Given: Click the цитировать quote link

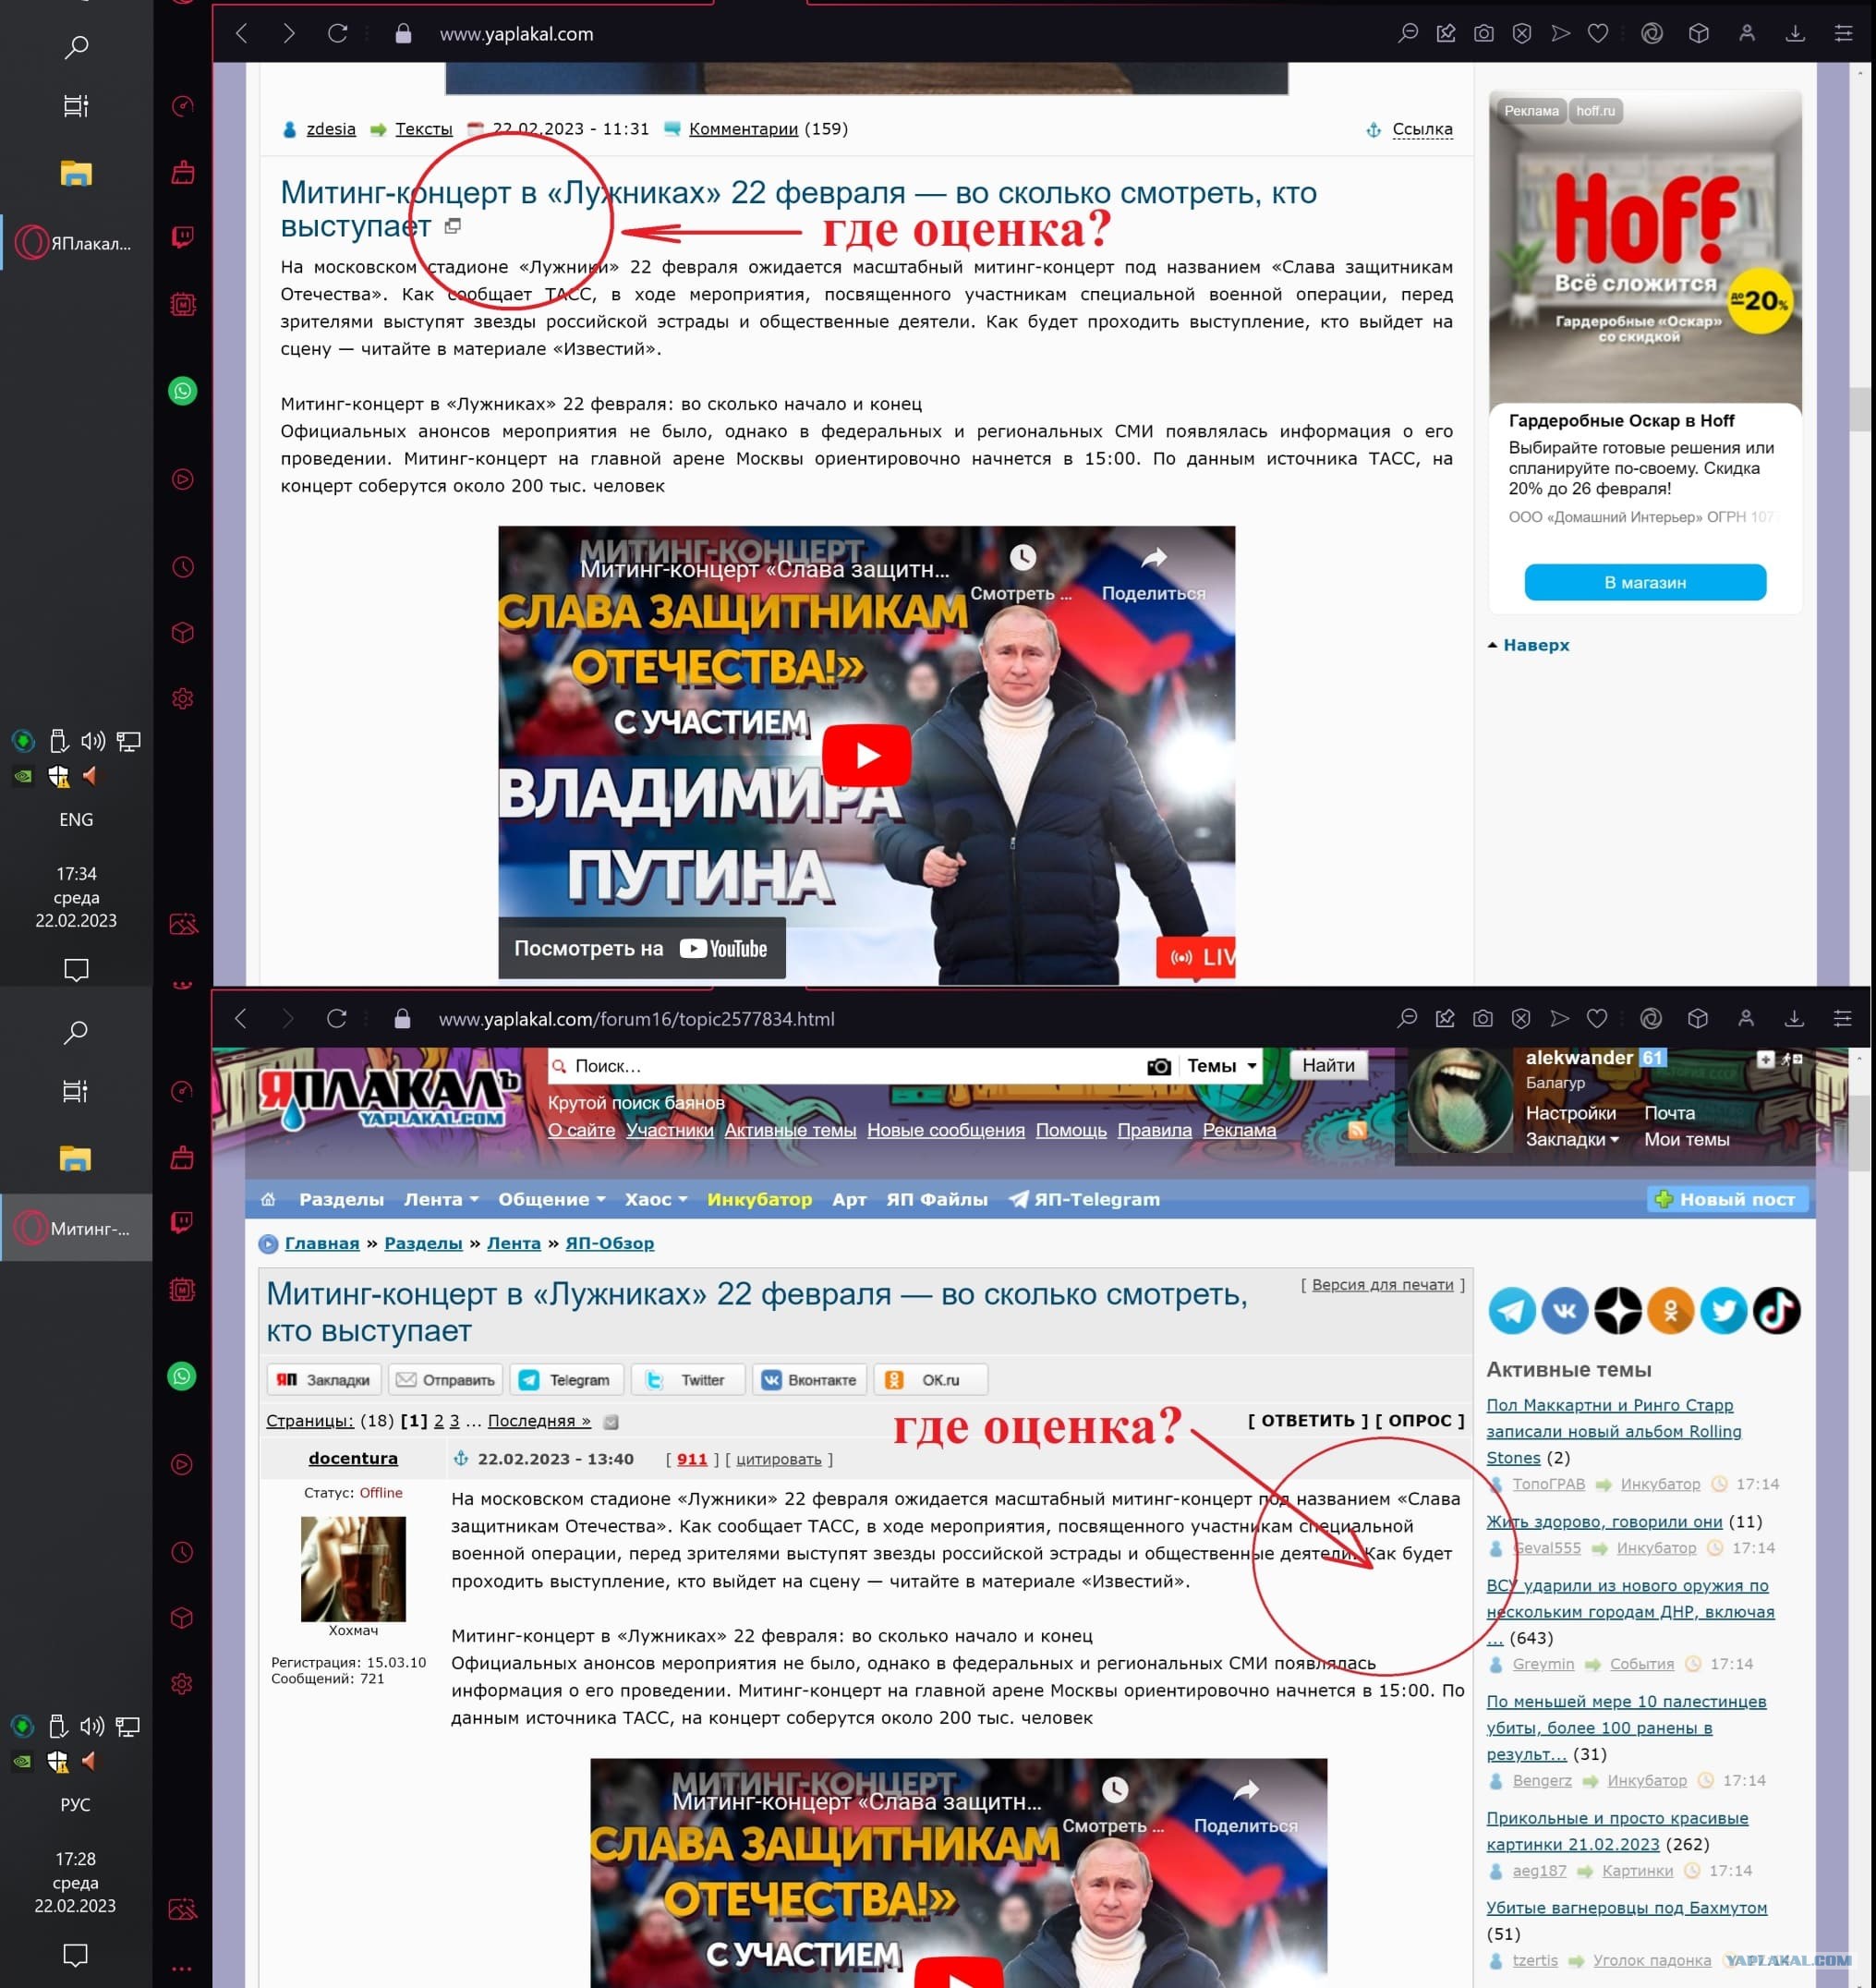Looking at the screenshot, I should 779,1459.
